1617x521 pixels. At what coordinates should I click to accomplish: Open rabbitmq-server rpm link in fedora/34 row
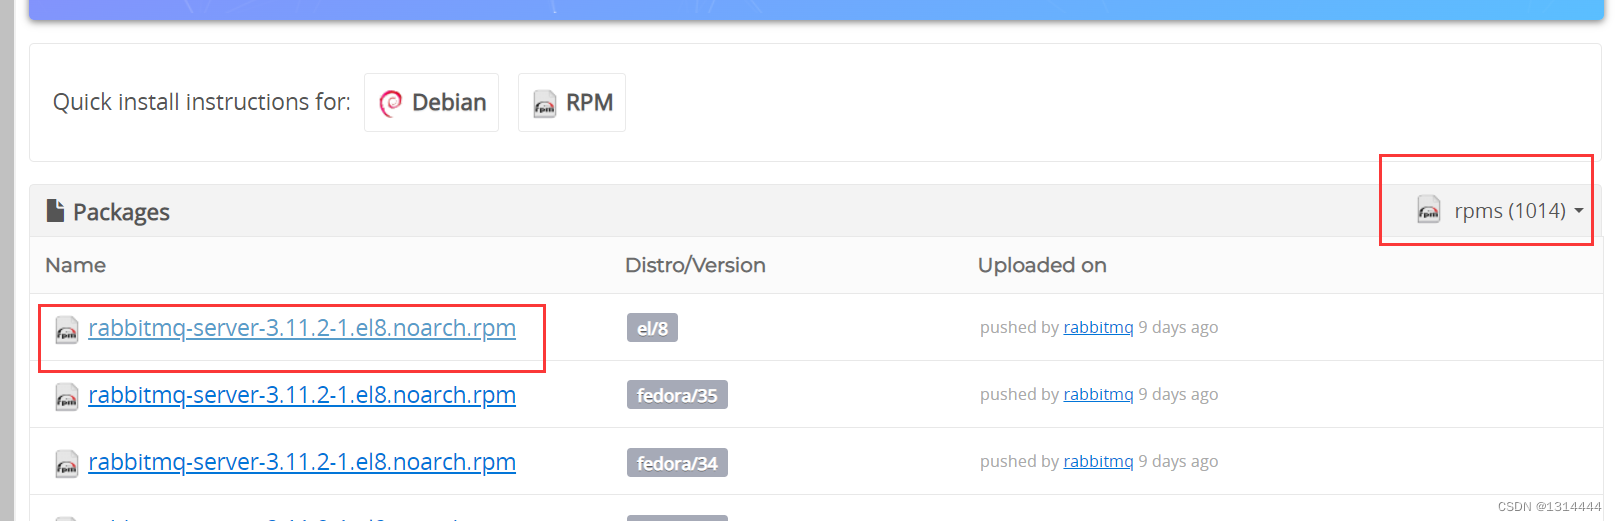coord(302,462)
